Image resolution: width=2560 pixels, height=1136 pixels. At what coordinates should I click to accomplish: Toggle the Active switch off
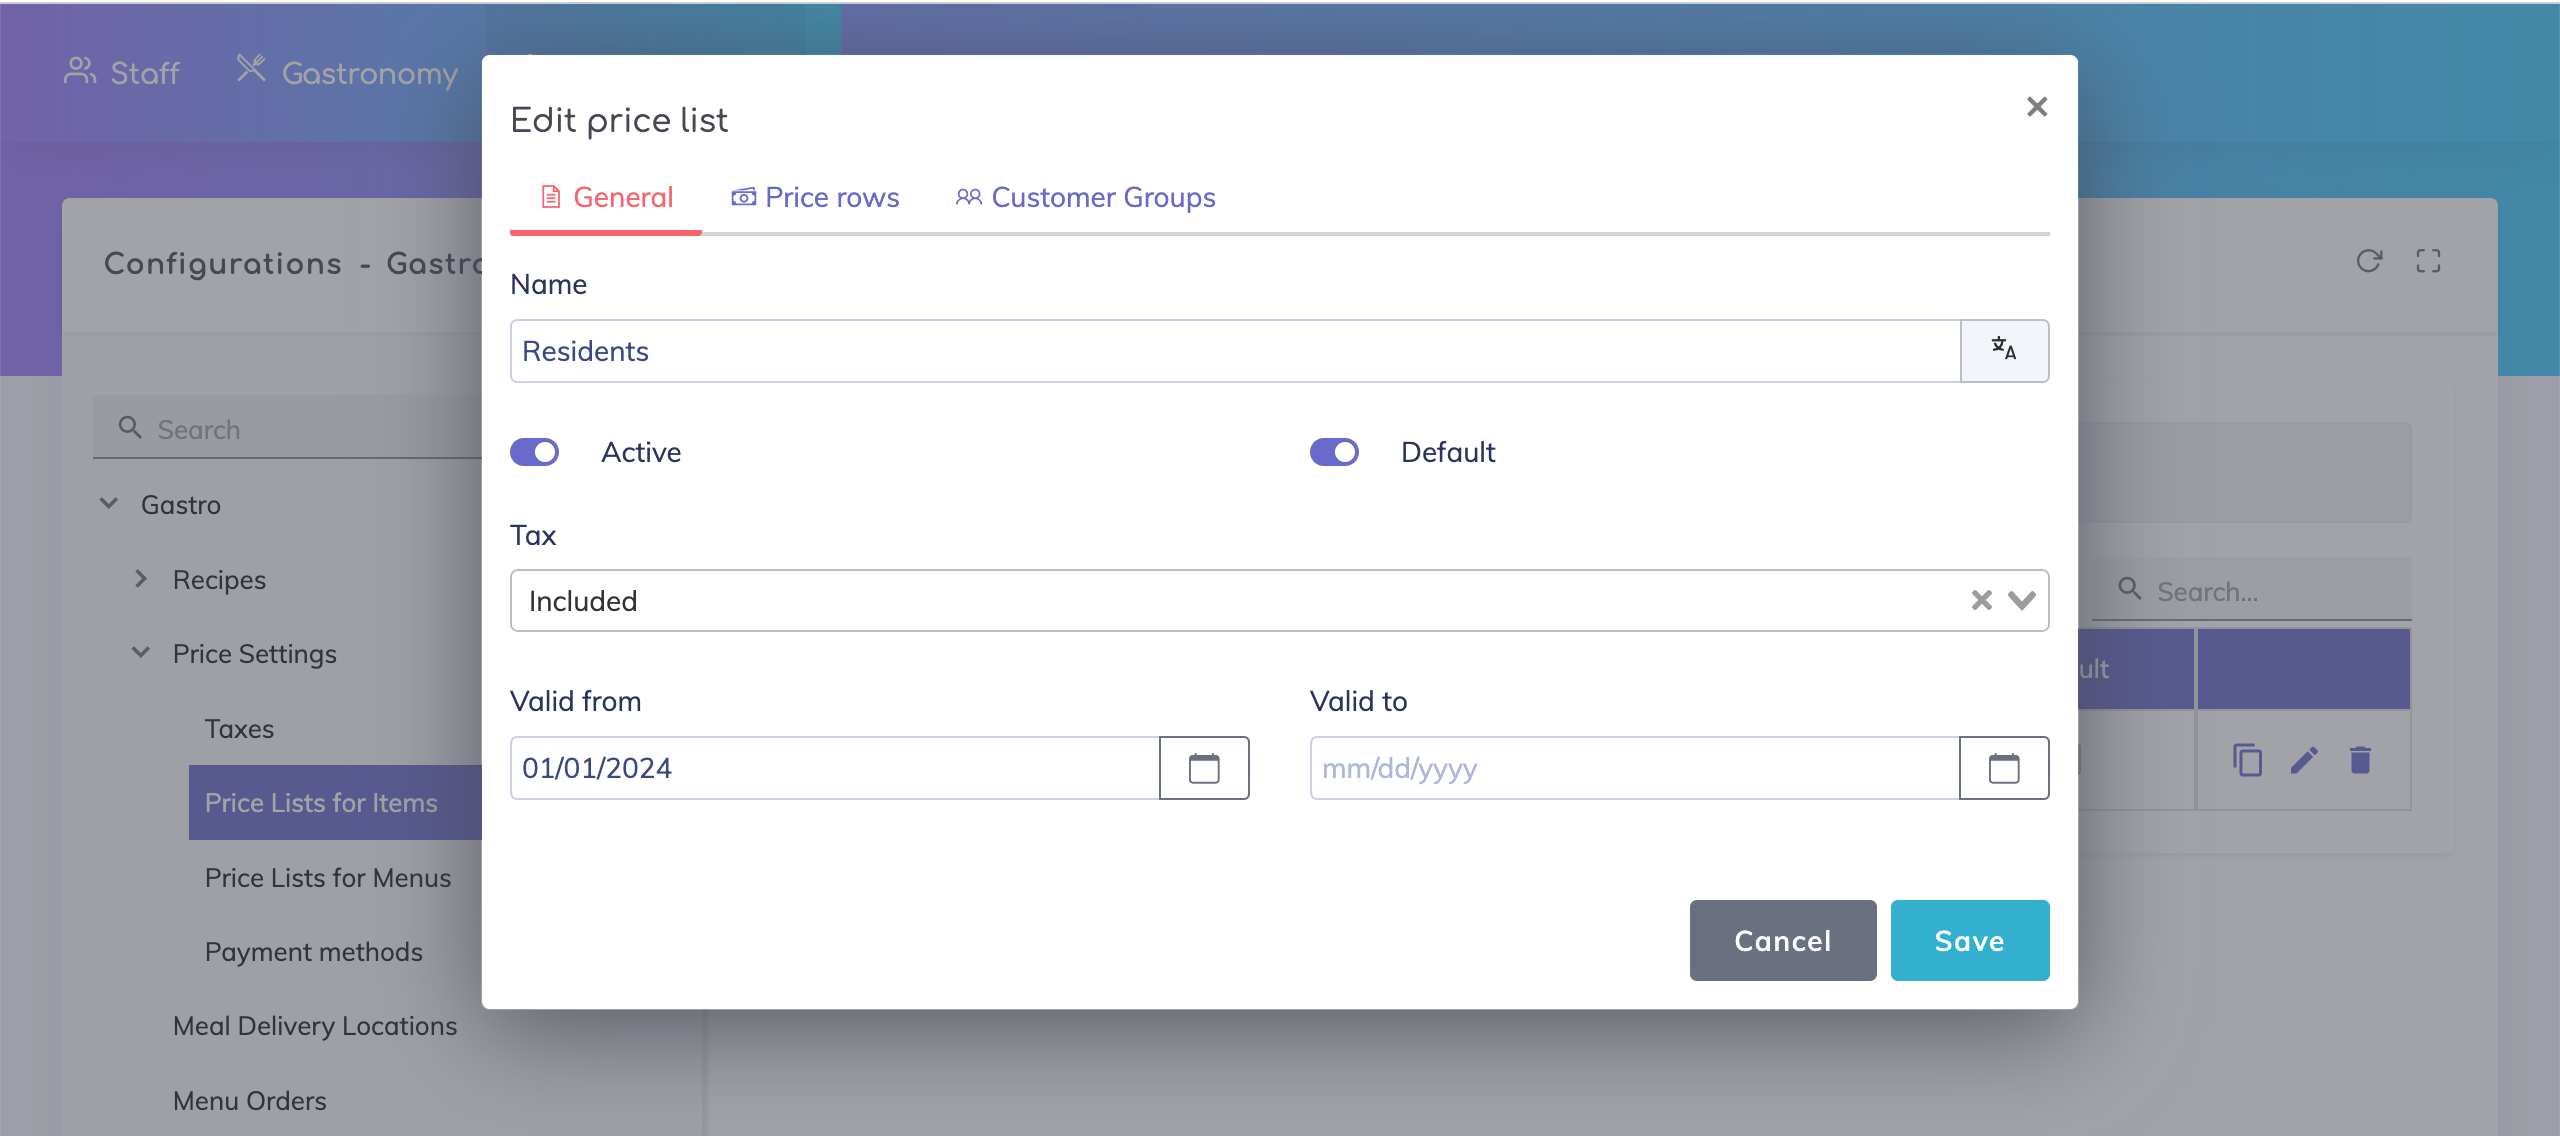[535, 452]
